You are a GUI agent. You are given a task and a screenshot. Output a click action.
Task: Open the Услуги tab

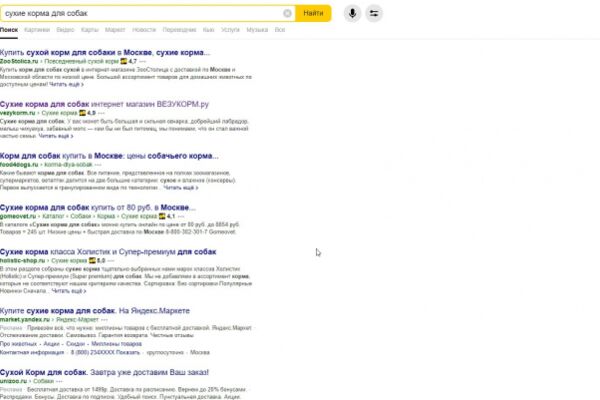click(230, 30)
